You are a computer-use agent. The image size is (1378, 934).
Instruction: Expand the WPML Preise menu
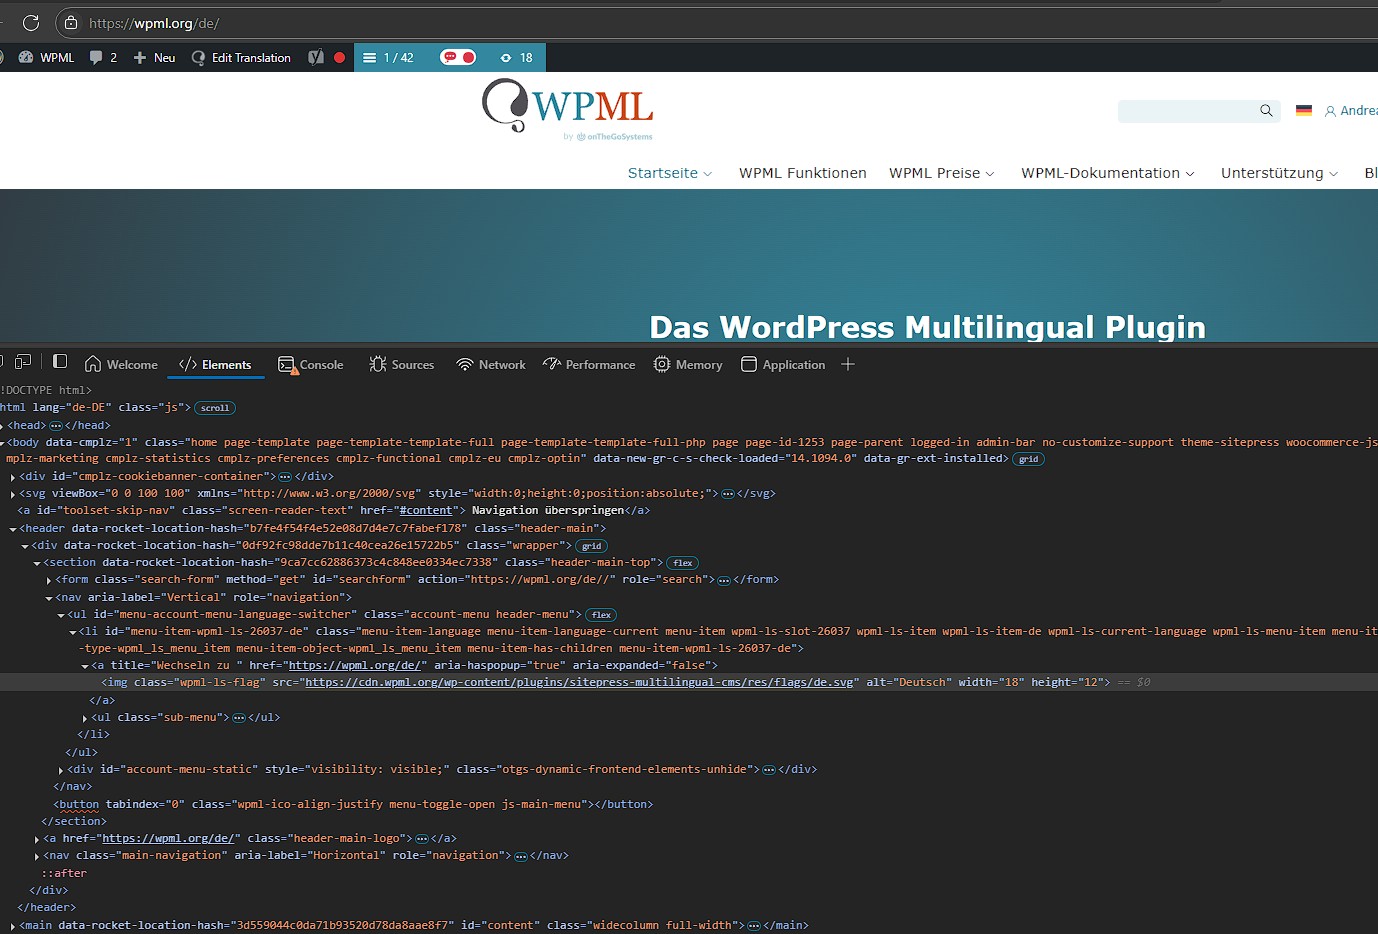(x=942, y=173)
